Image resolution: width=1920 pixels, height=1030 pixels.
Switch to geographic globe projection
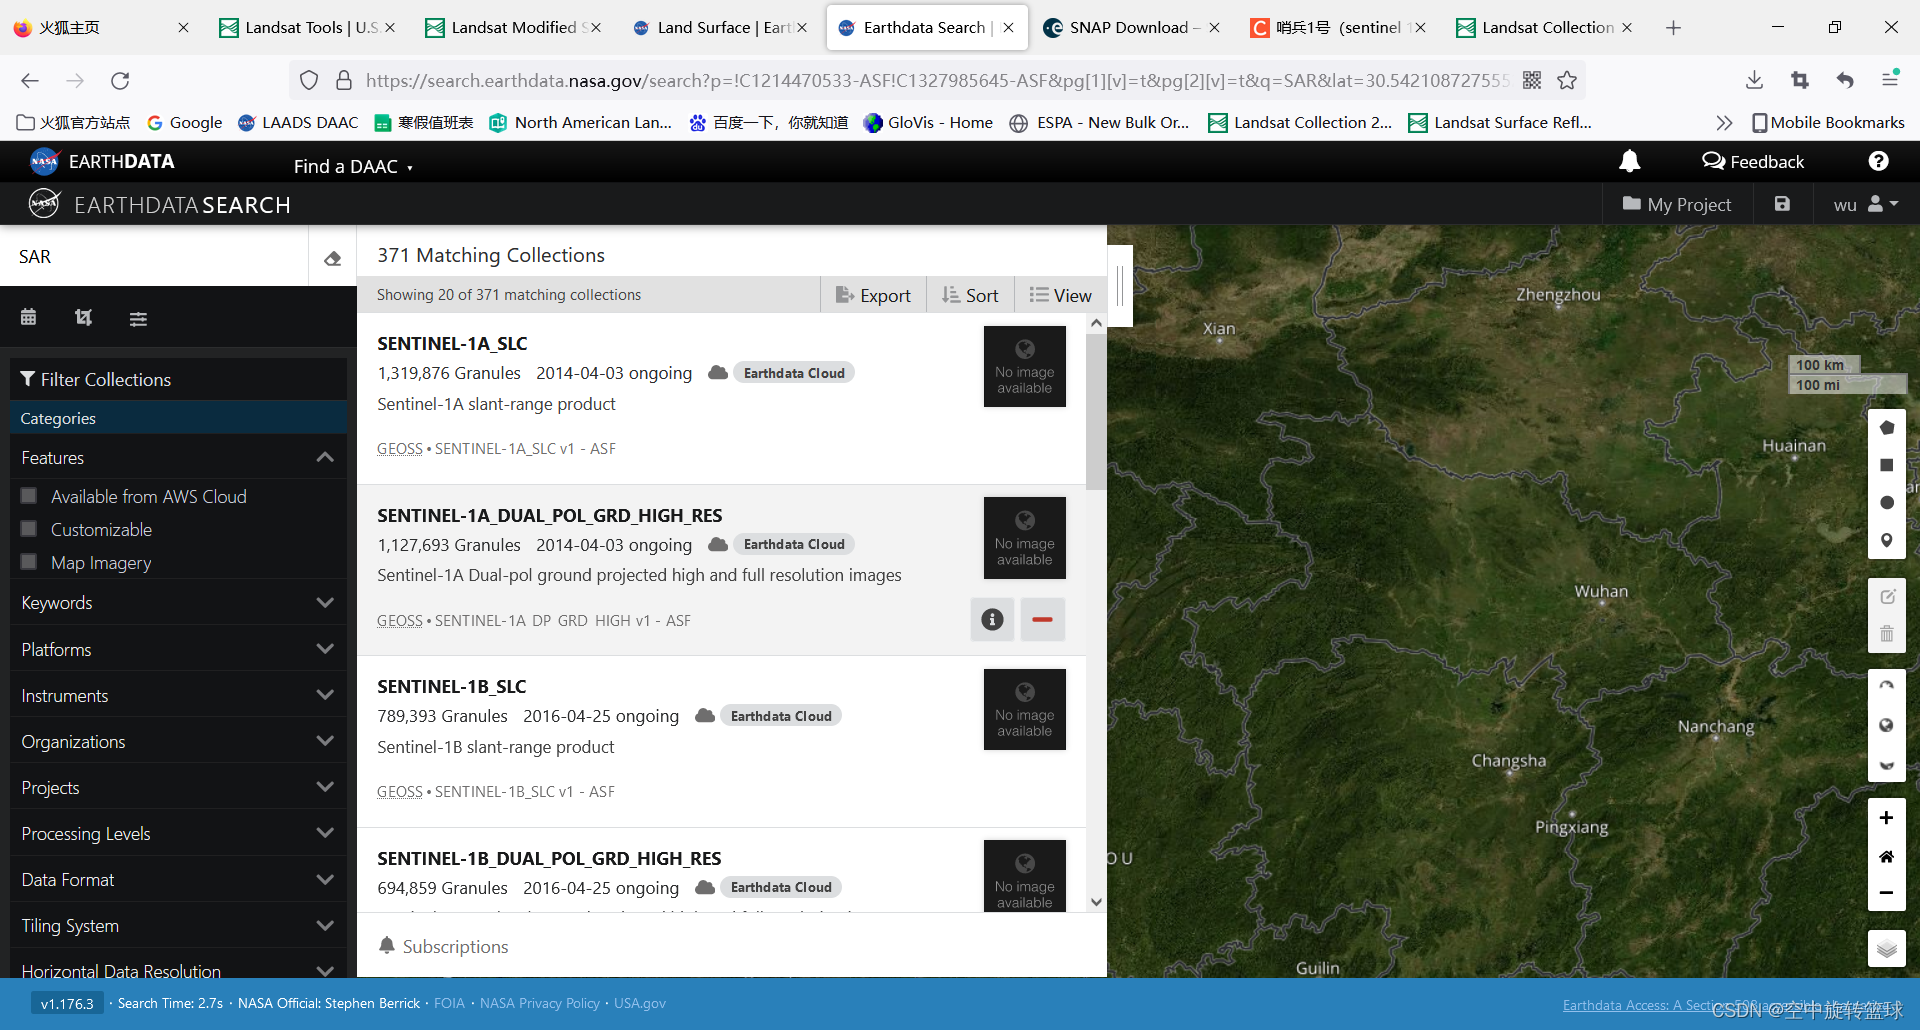(1887, 725)
